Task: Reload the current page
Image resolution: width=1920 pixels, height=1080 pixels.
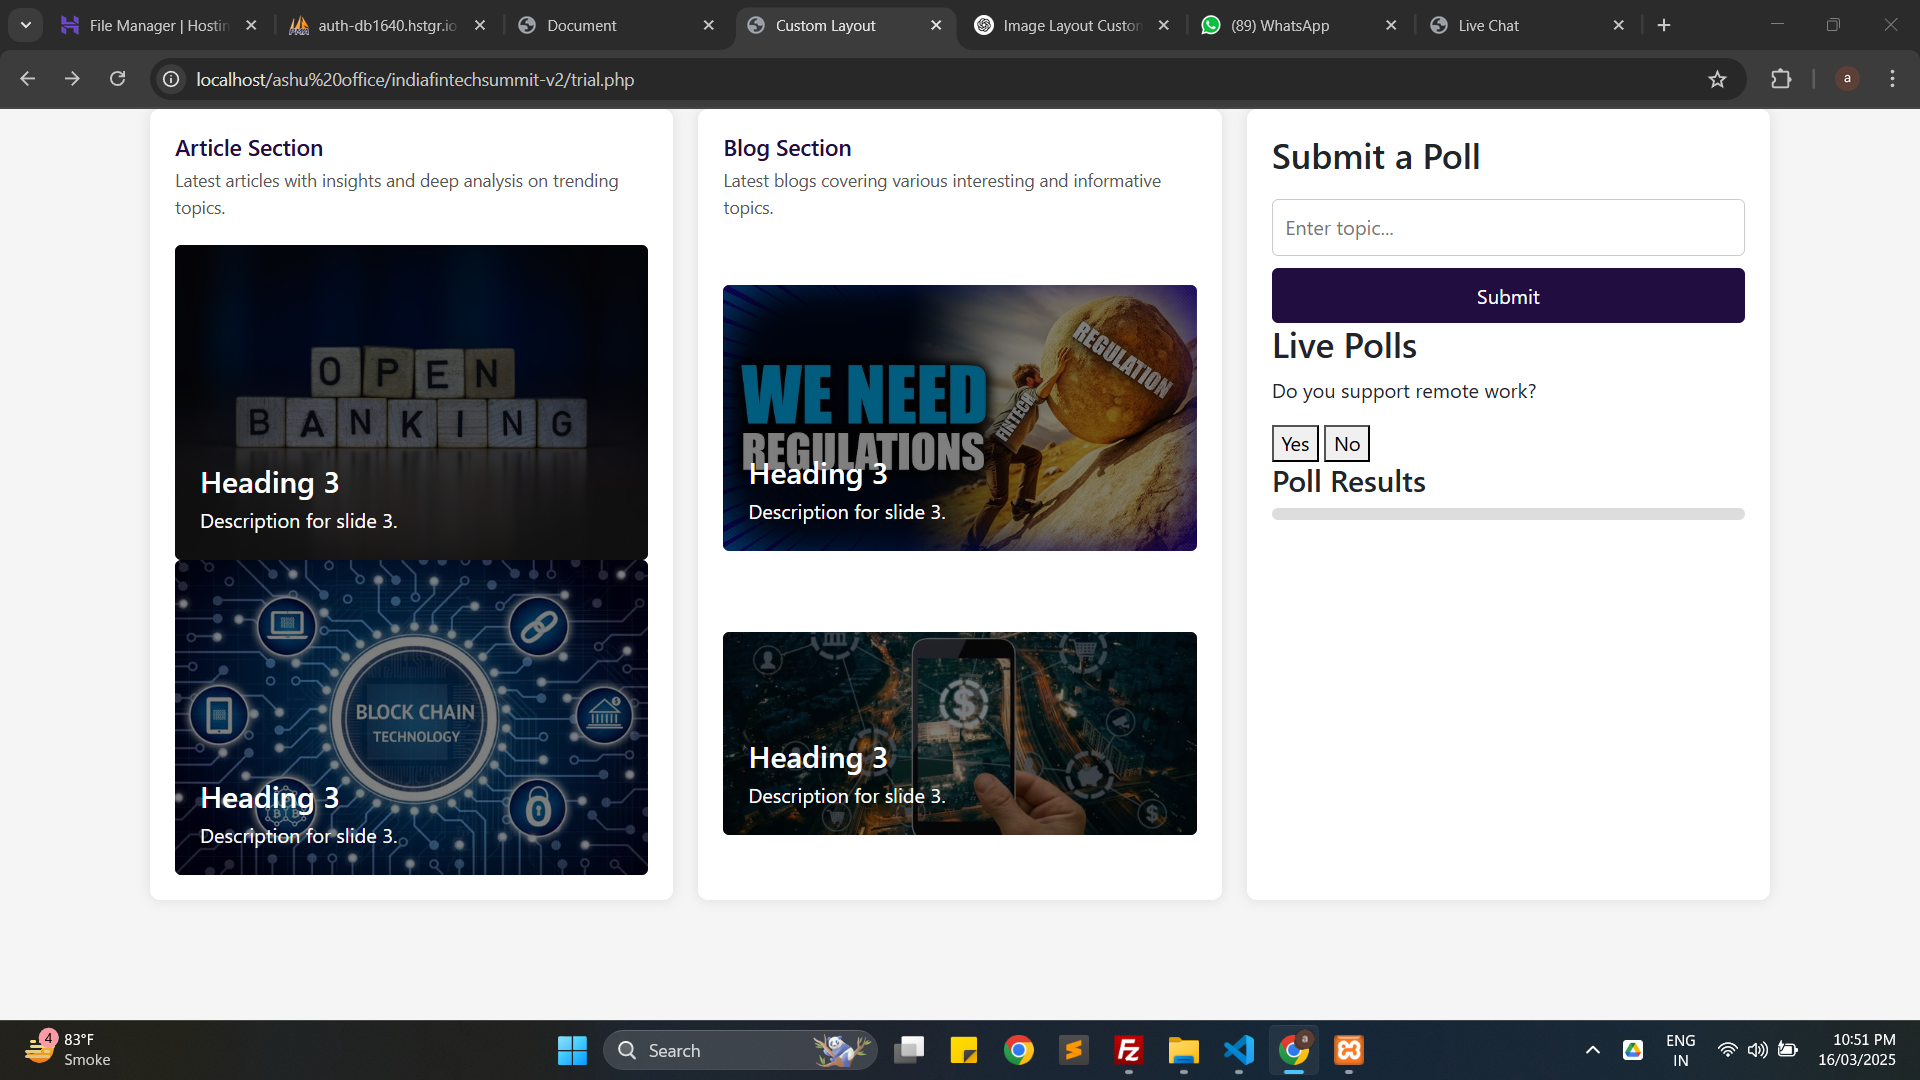Action: [x=117, y=79]
